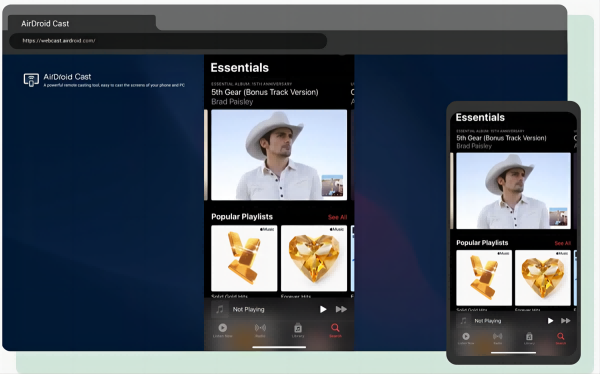Open the Radio tab on the phone
The image size is (600, 374).
497,338
